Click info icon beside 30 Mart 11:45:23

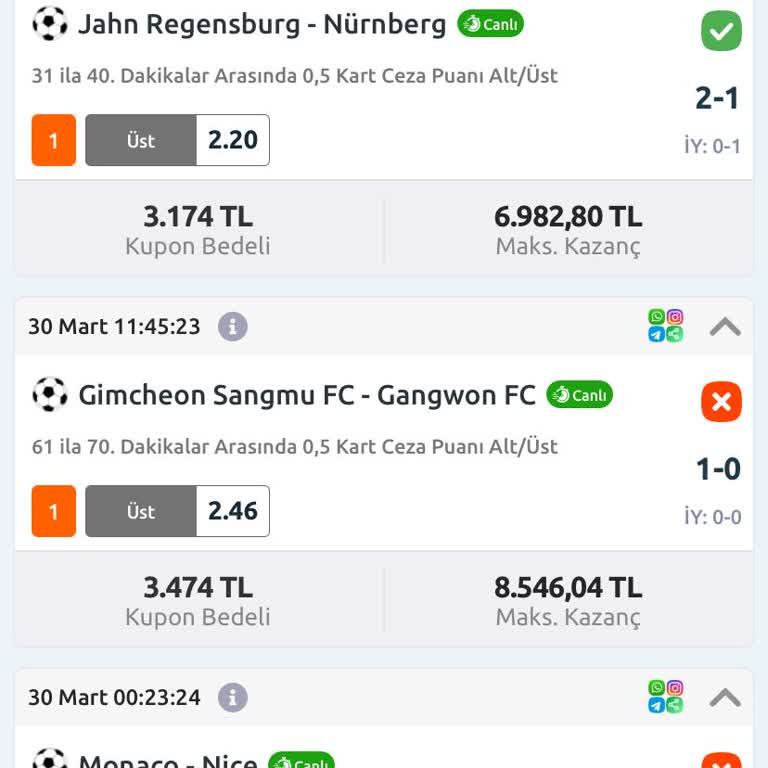tap(233, 326)
